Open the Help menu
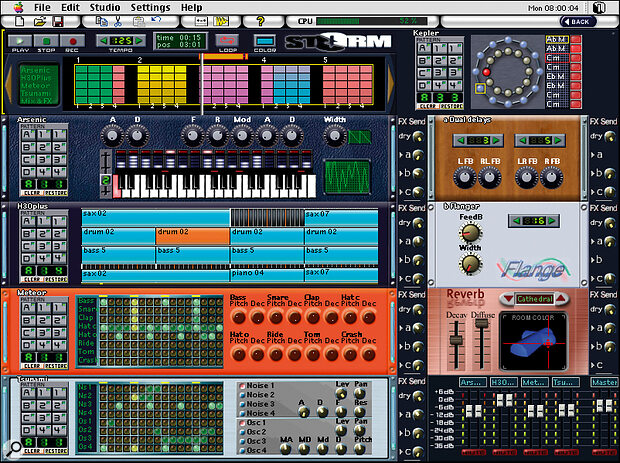 (191, 7)
